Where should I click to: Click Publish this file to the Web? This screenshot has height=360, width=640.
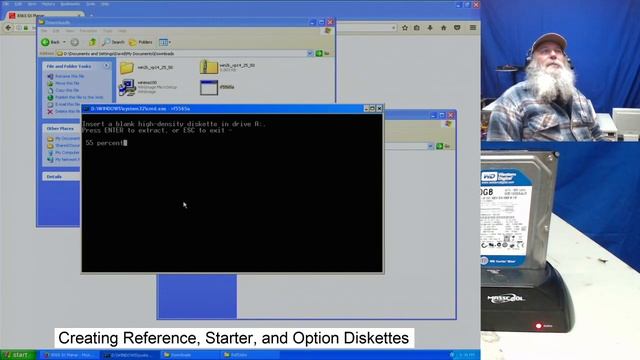pyautogui.click(x=75, y=98)
